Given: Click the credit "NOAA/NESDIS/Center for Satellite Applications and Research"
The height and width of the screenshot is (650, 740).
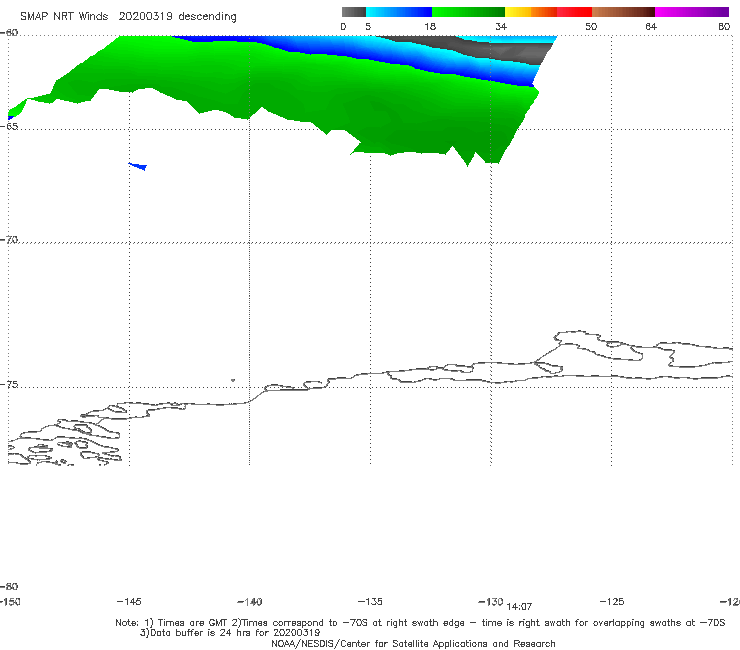Looking at the screenshot, I should [413, 644].
